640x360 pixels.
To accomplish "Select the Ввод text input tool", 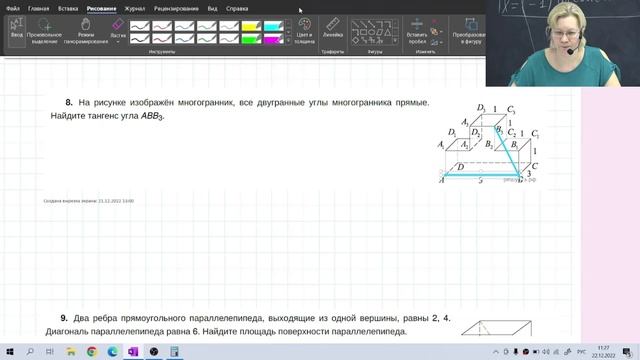I will click(17, 31).
